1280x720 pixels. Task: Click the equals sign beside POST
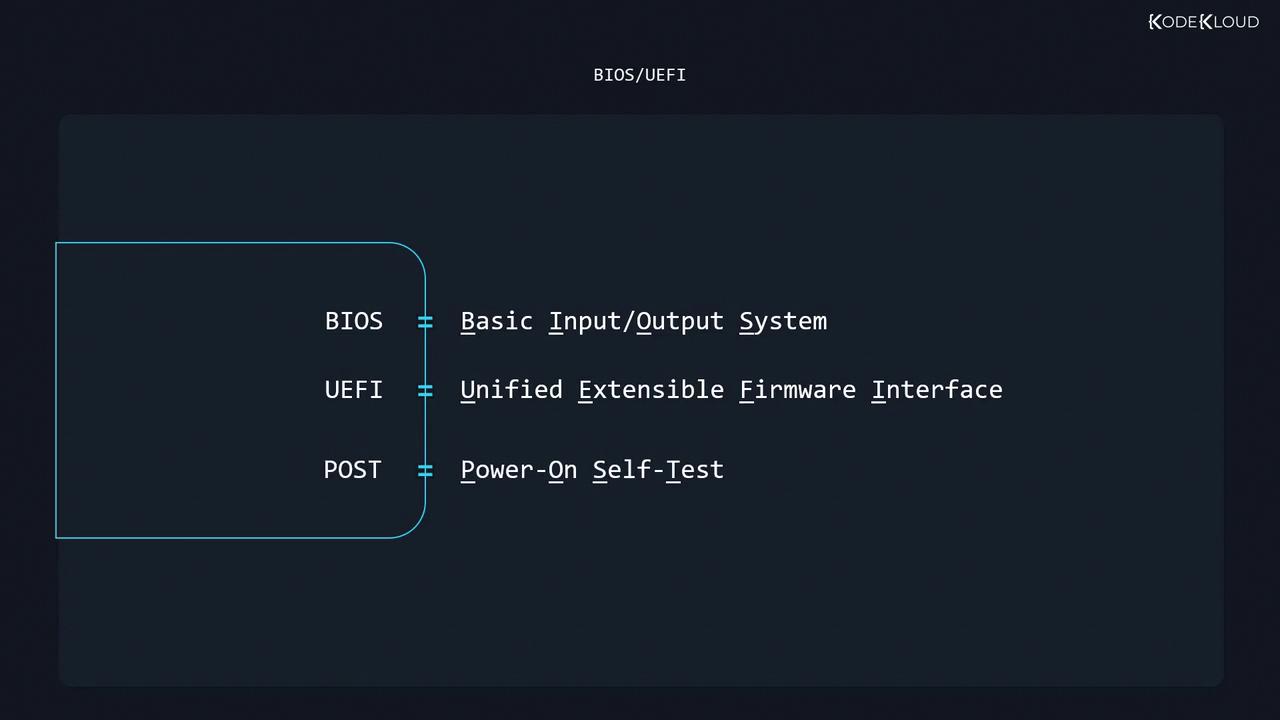425,470
